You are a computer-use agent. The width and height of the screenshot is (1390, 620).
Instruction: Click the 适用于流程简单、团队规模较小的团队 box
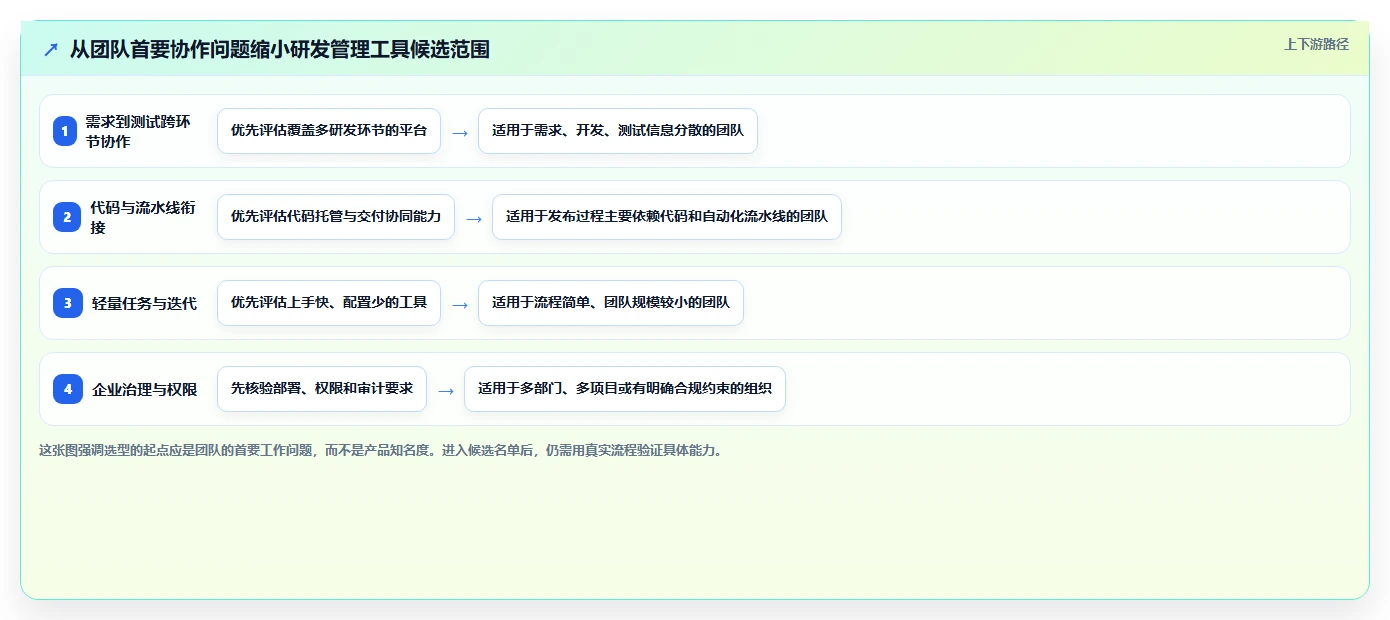pos(611,303)
